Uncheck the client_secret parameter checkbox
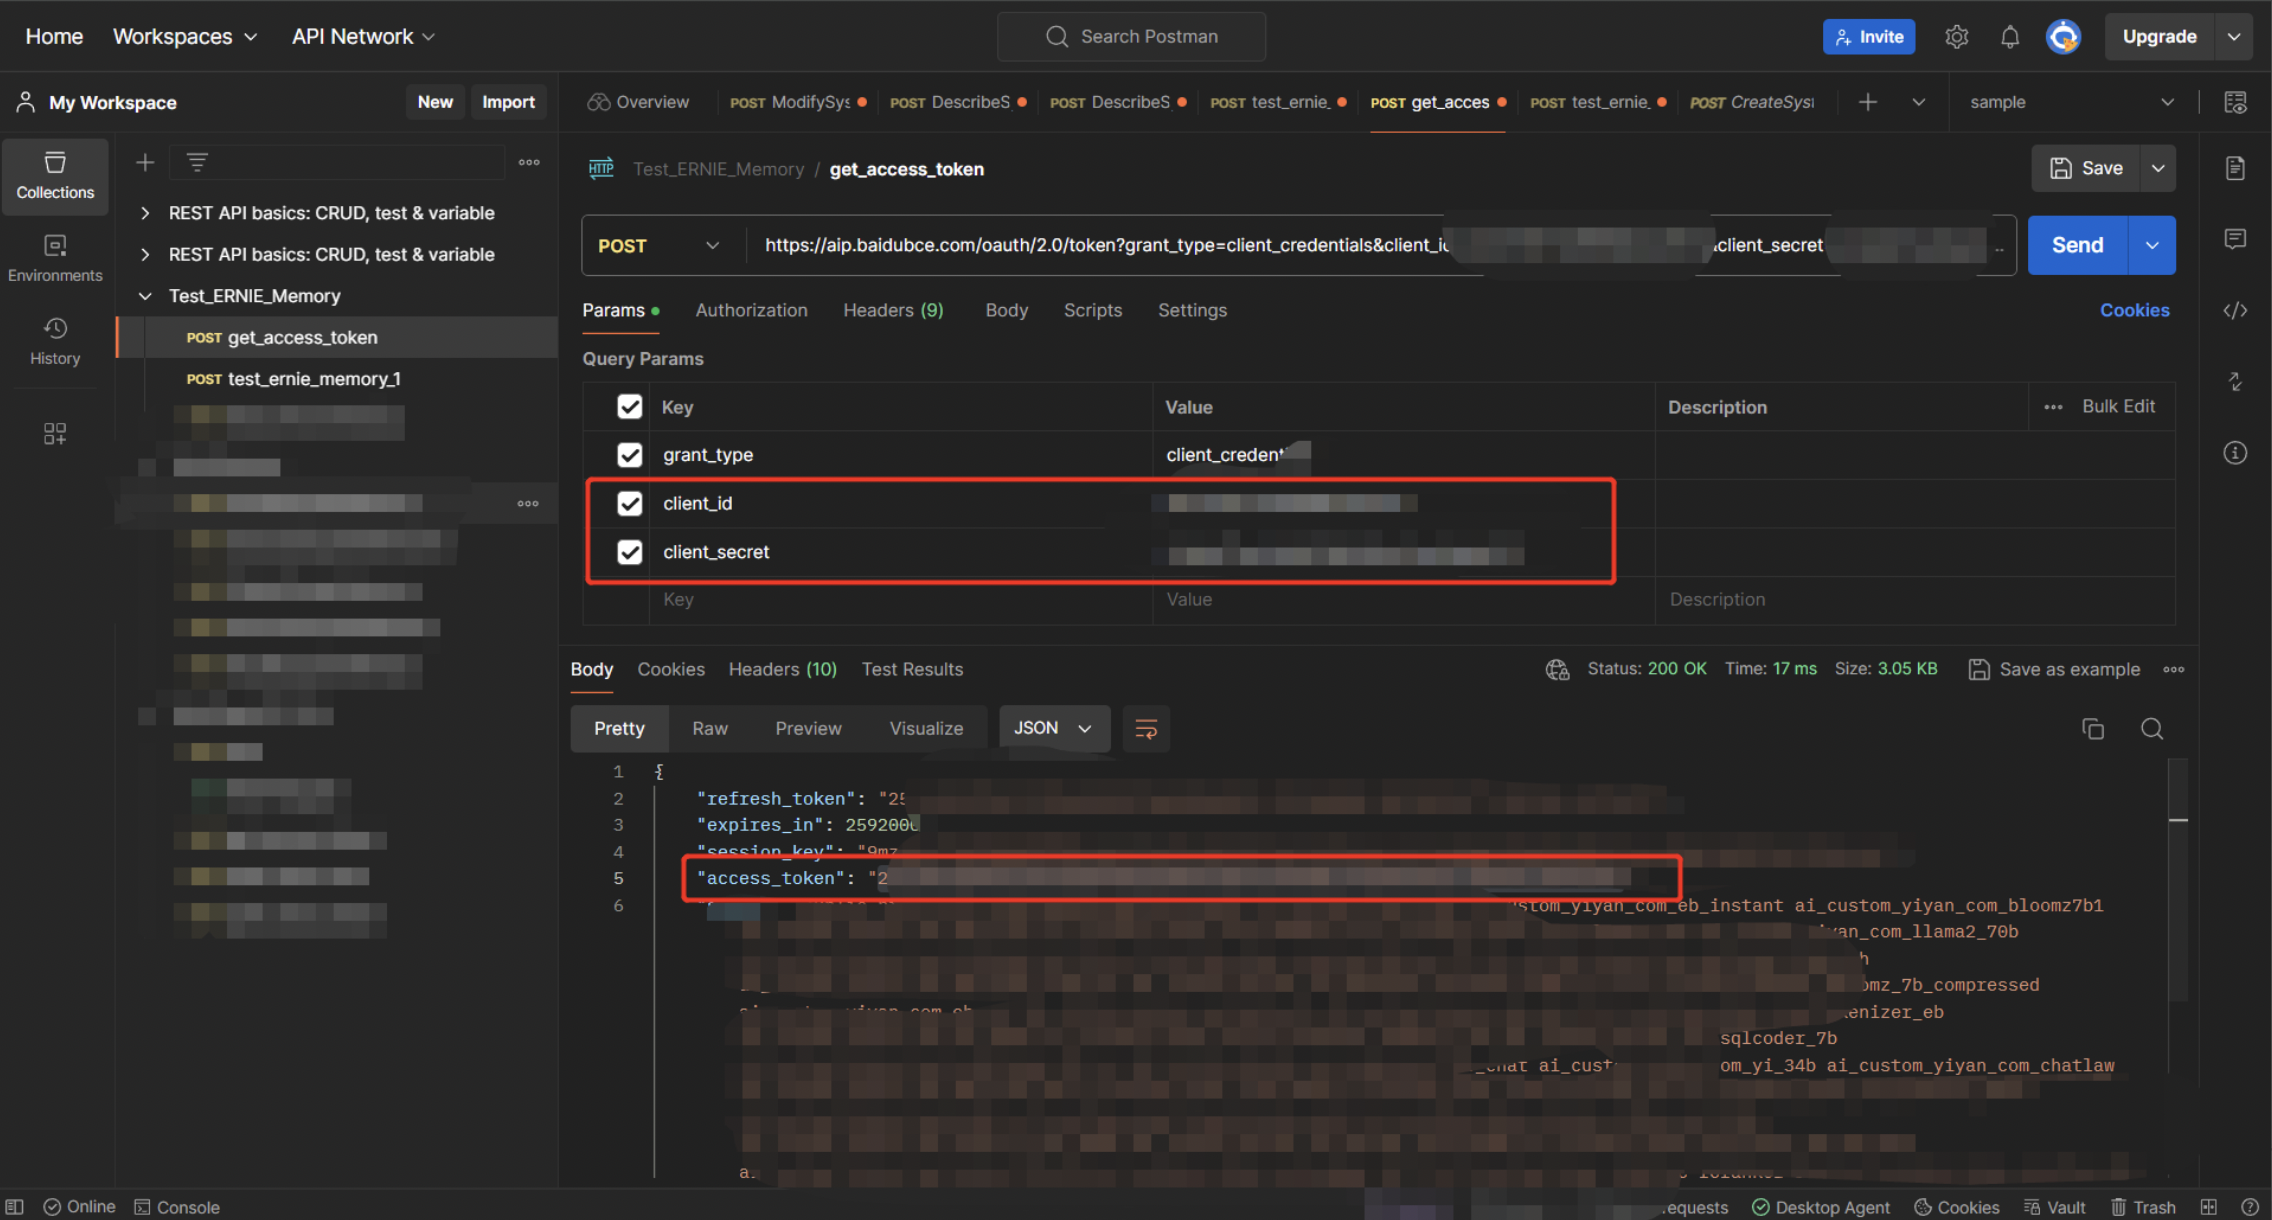This screenshot has height=1220, width=2272. (x=629, y=552)
